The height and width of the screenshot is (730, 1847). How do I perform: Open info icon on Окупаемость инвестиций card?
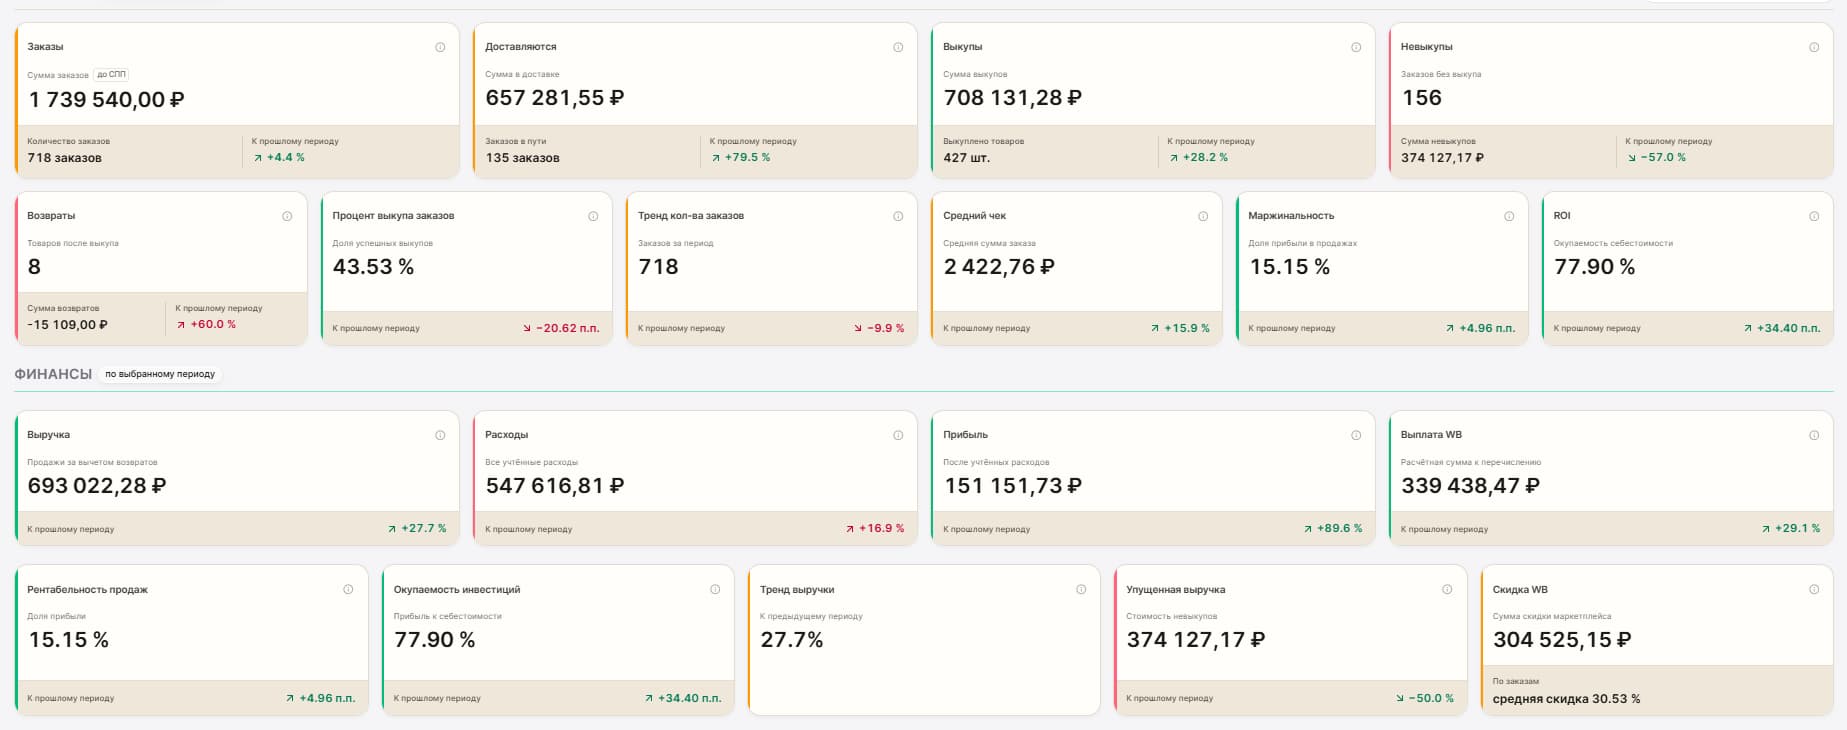pos(715,589)
